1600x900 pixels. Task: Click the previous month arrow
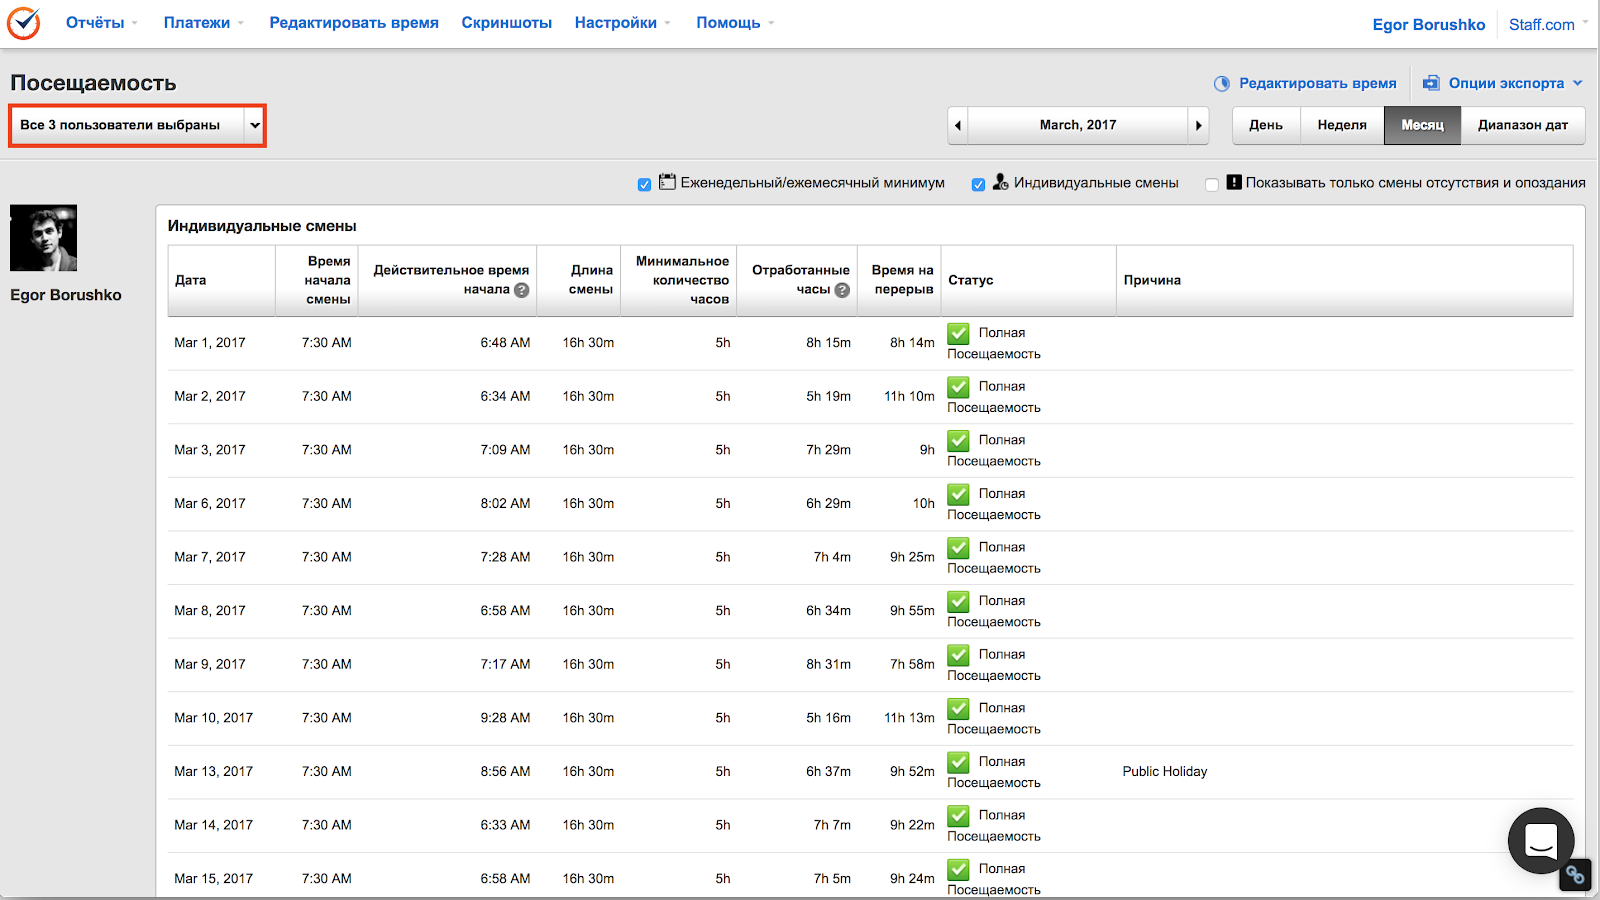coord(958,126)
